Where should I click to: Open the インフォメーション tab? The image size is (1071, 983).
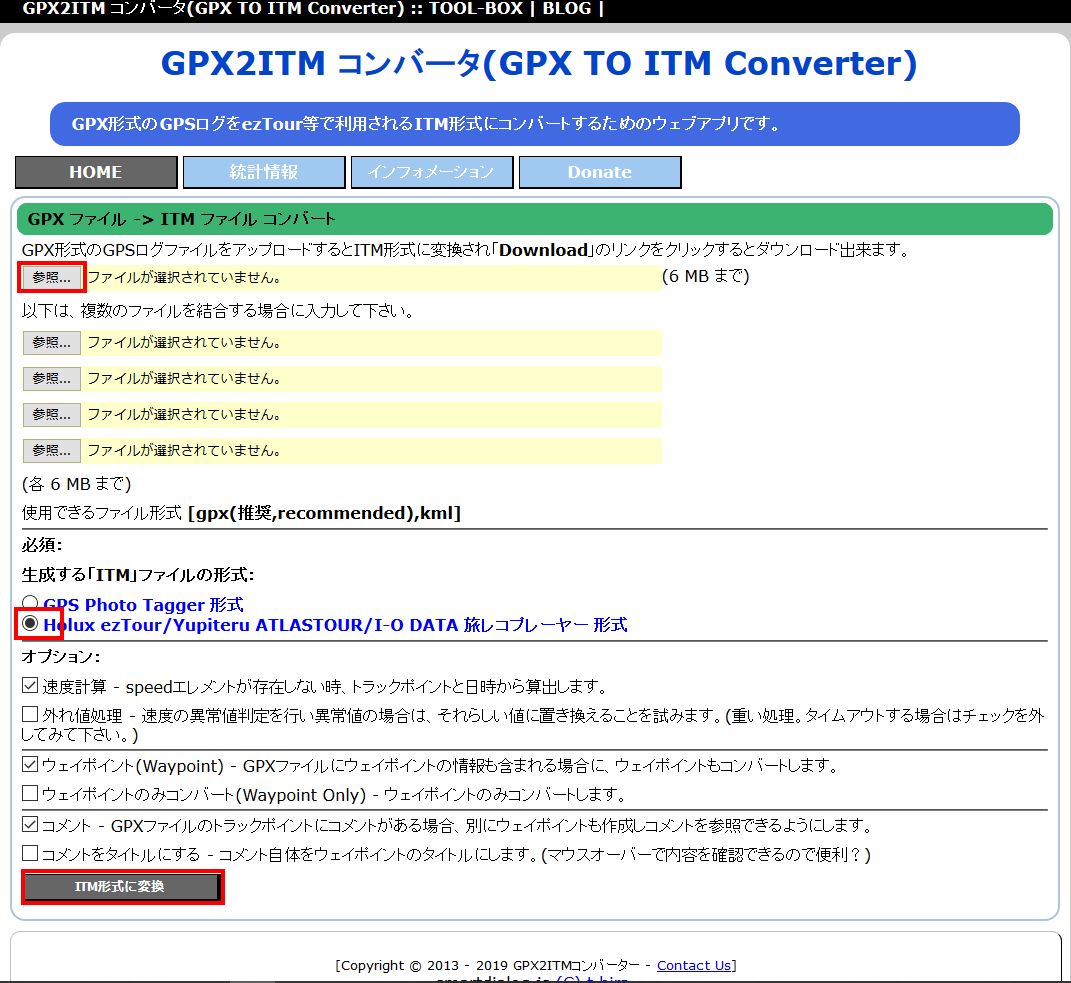click(x=432, y=172)
